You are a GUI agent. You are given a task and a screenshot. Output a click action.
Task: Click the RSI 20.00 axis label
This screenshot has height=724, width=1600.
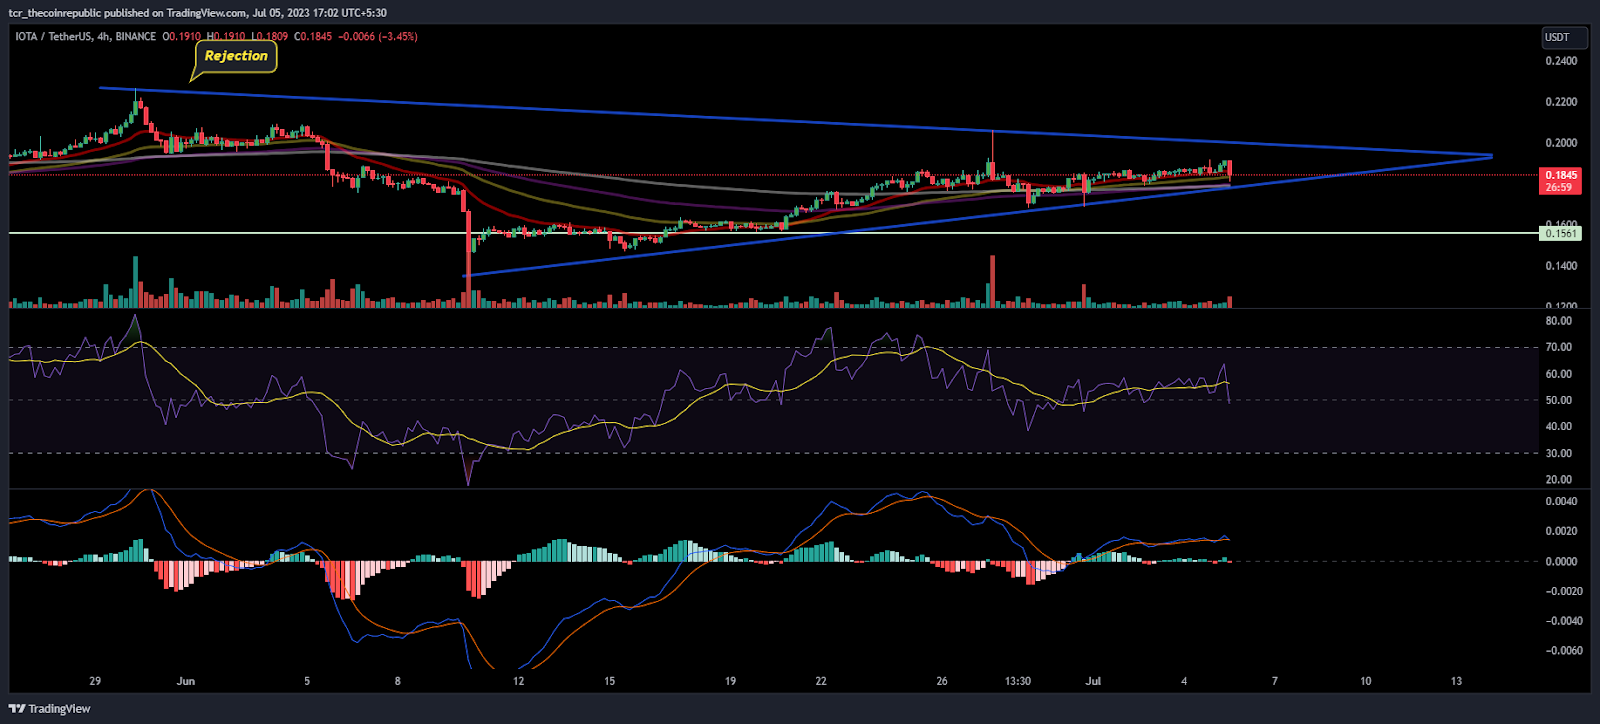click(x=1558, y=479)
